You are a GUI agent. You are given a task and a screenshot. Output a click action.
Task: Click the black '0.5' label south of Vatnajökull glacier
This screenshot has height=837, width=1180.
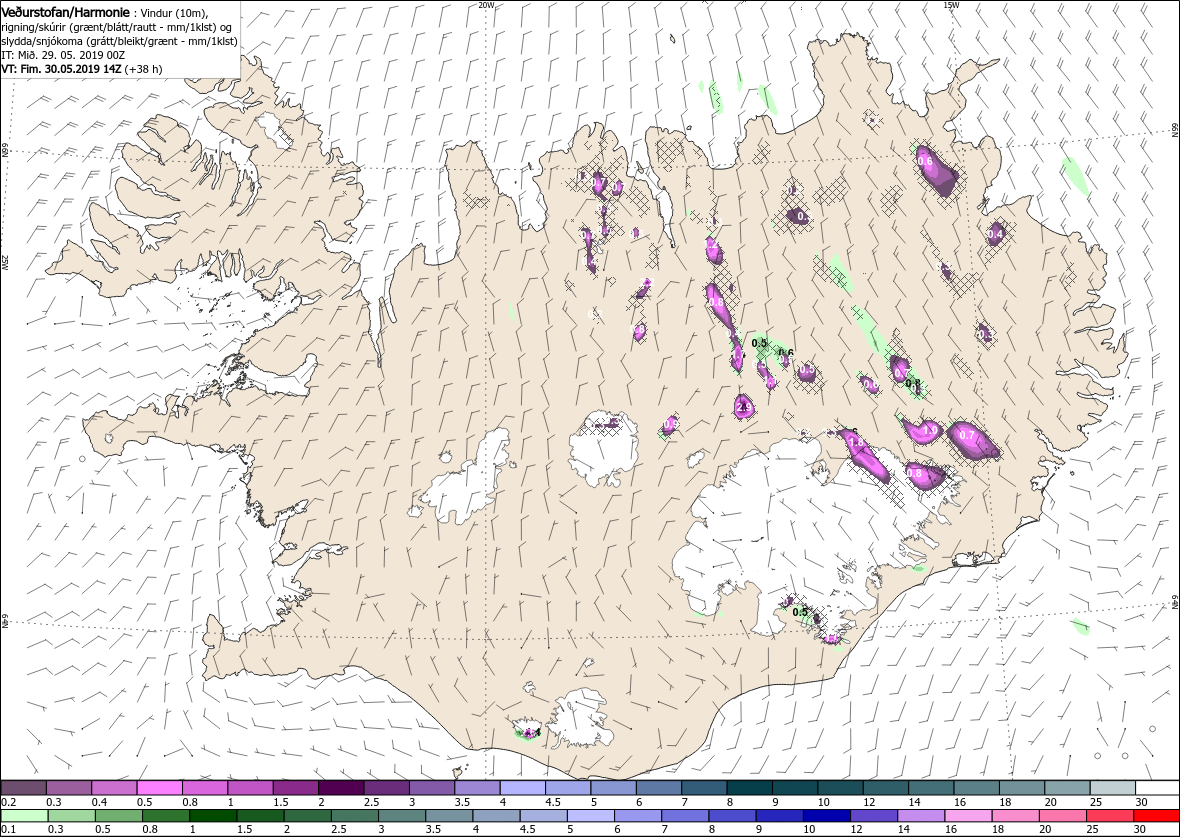click(x=801, y=612)
